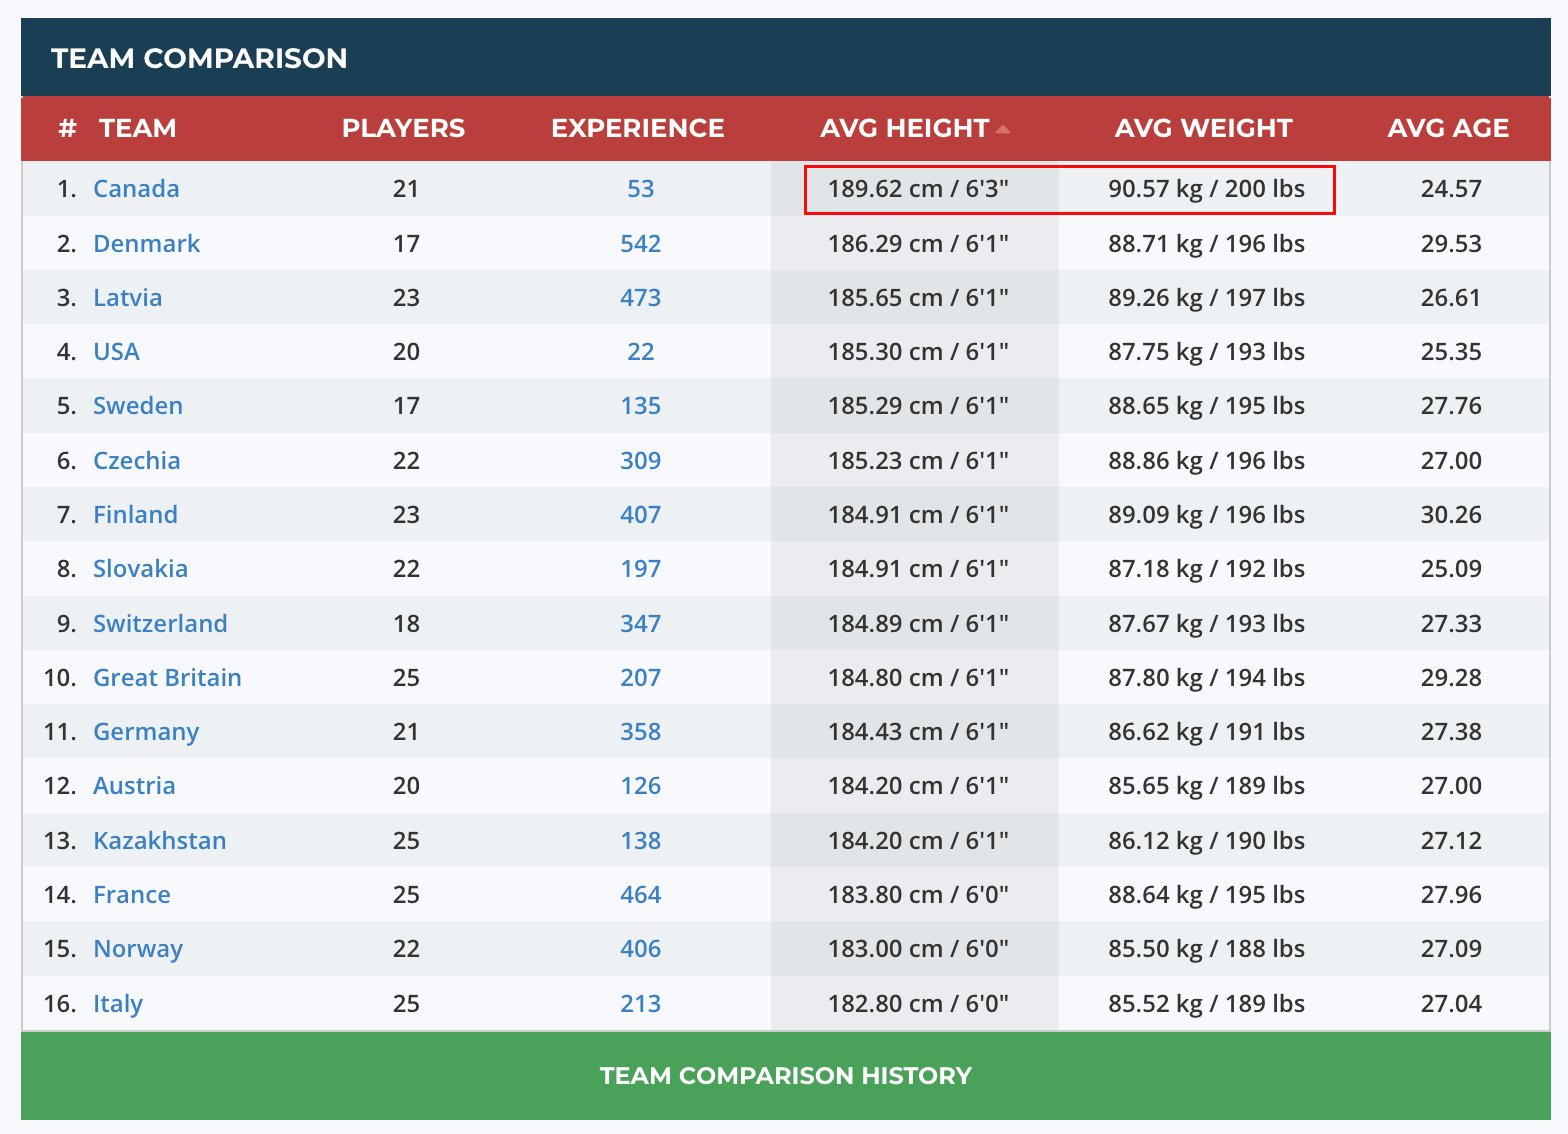Click Denmark's average height 186.29 cm
1568x1134 pixels.
(x=918, y=244)
